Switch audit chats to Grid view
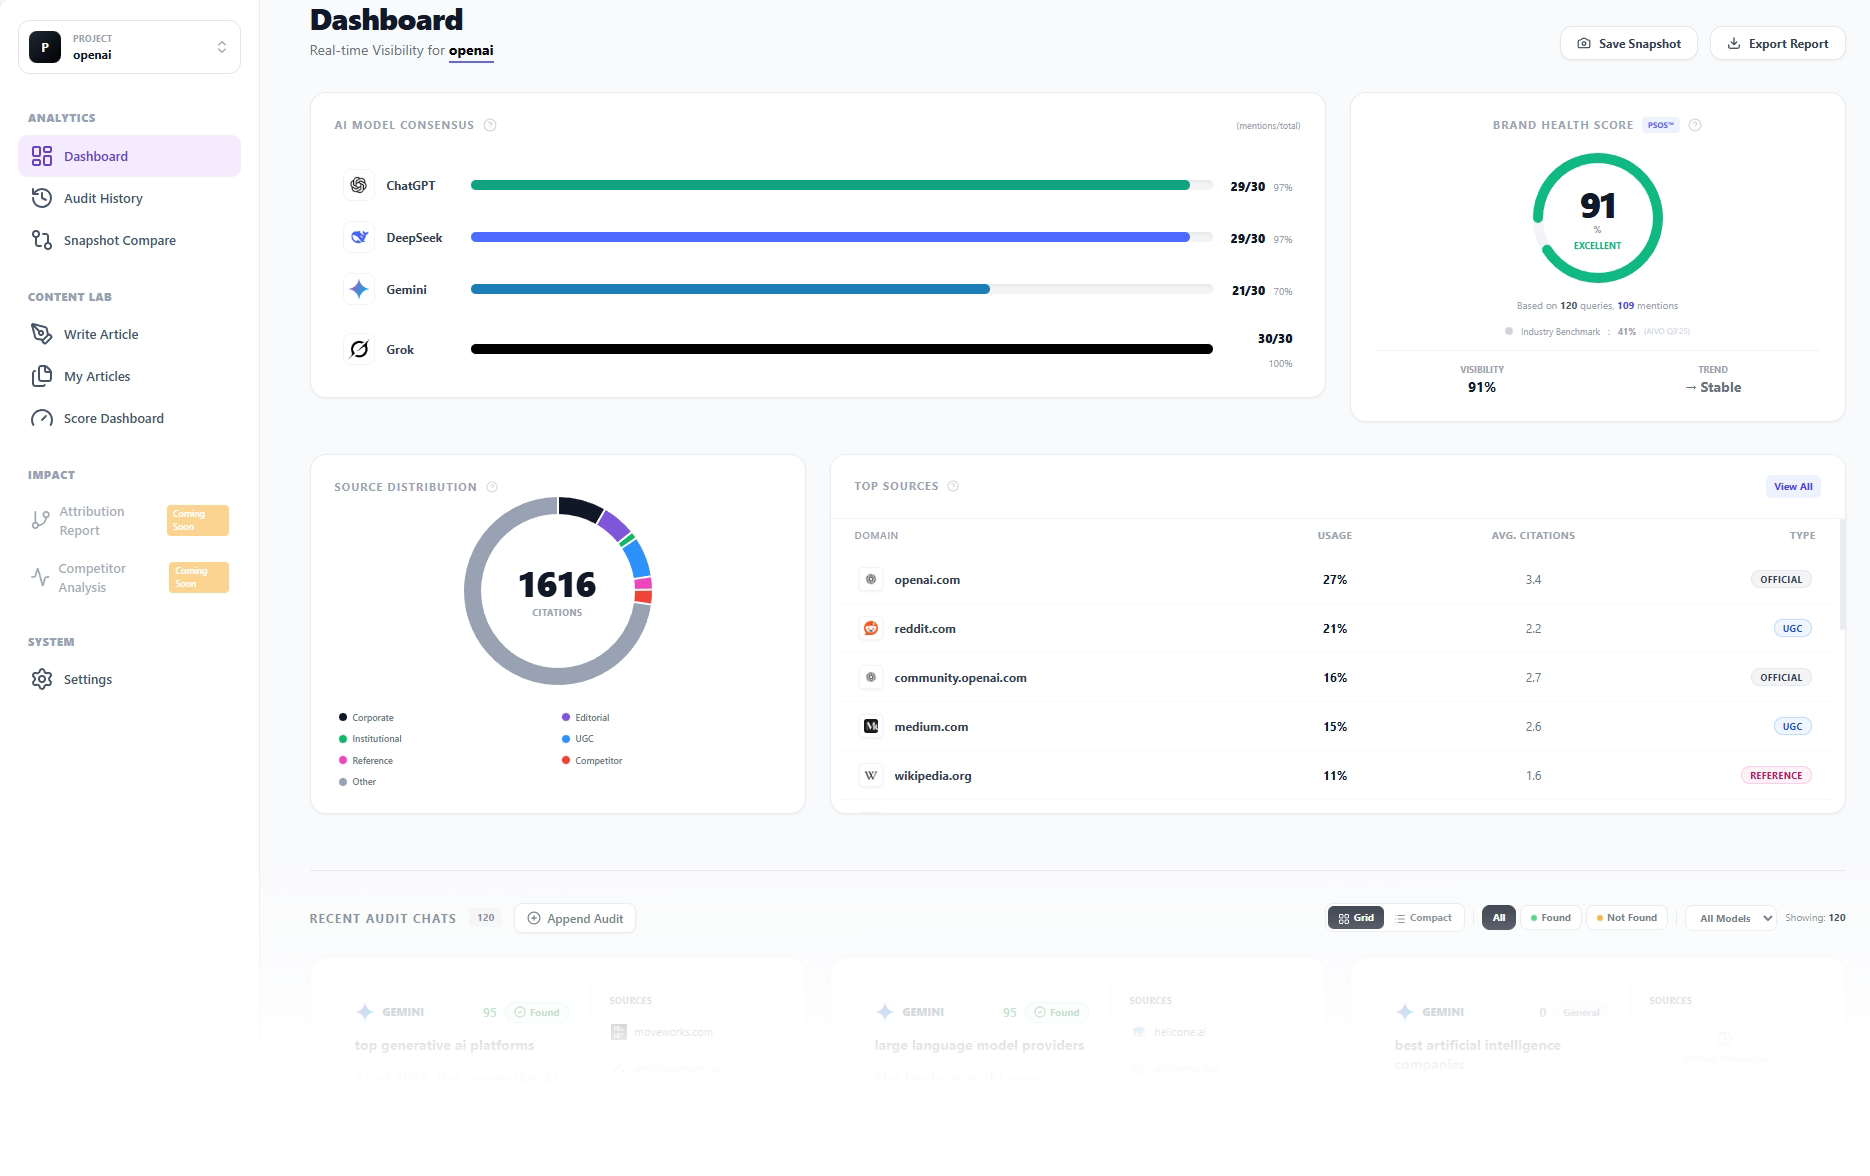The width and height of the screenshot is (1870, 1176). (x=1356, y=918)
